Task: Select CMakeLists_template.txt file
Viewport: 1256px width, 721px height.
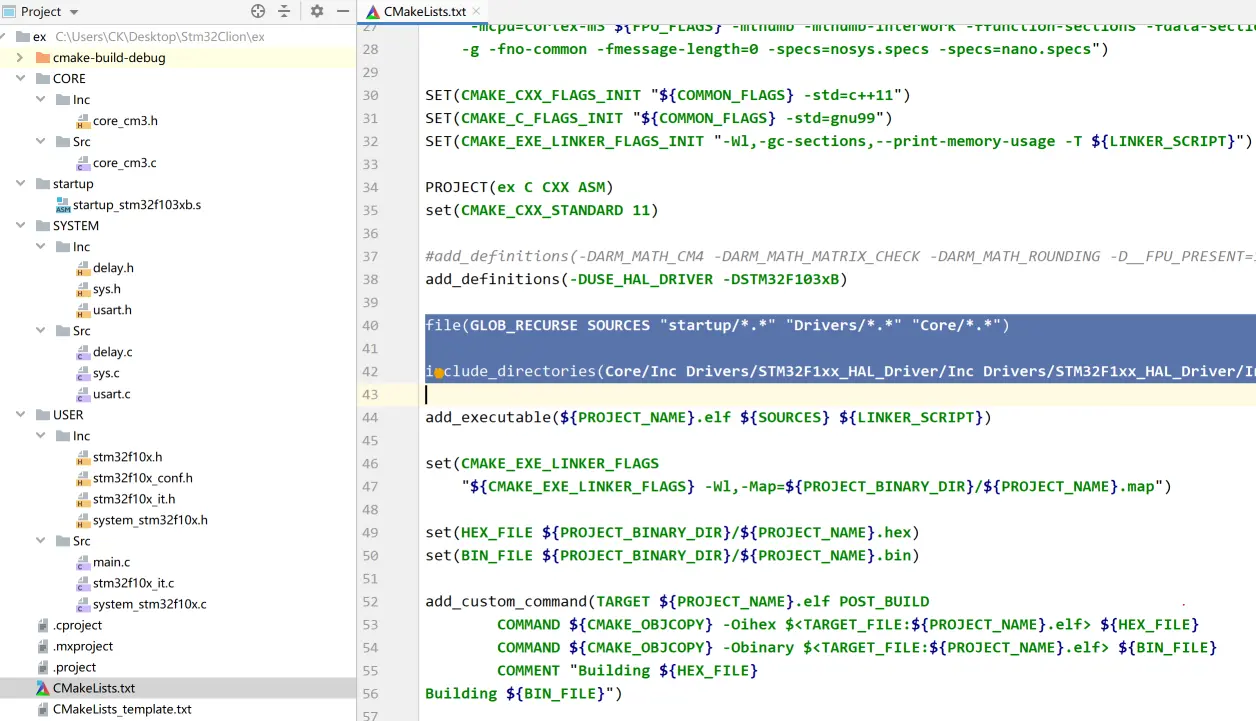Action: [122, 709]
